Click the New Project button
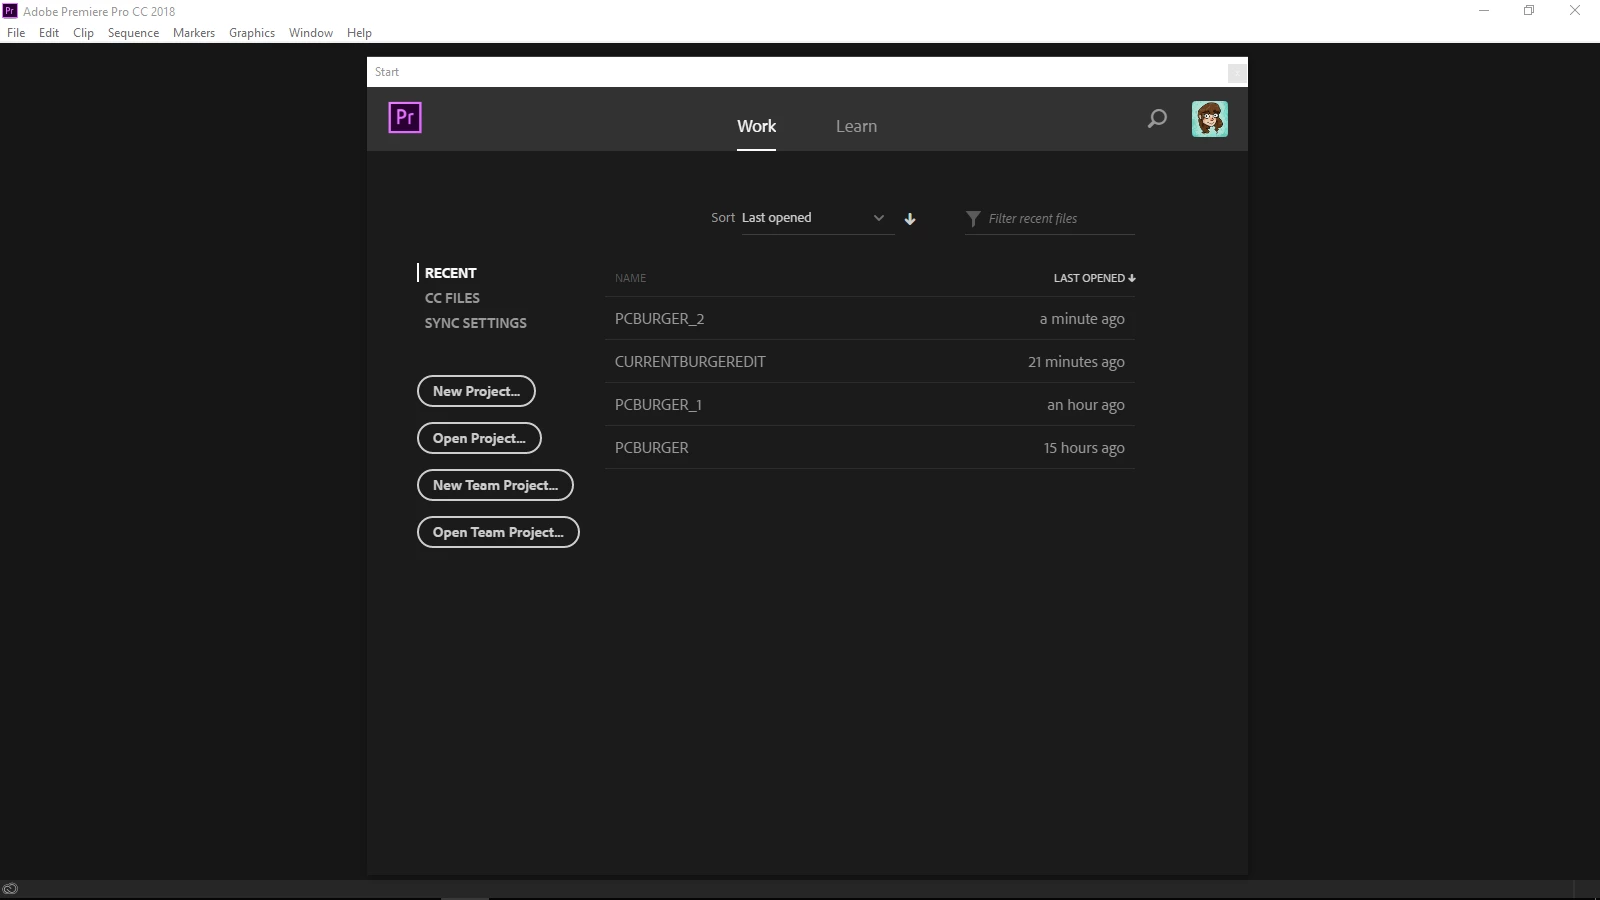This screenshot has width=1600, height=900. point(476,391)
